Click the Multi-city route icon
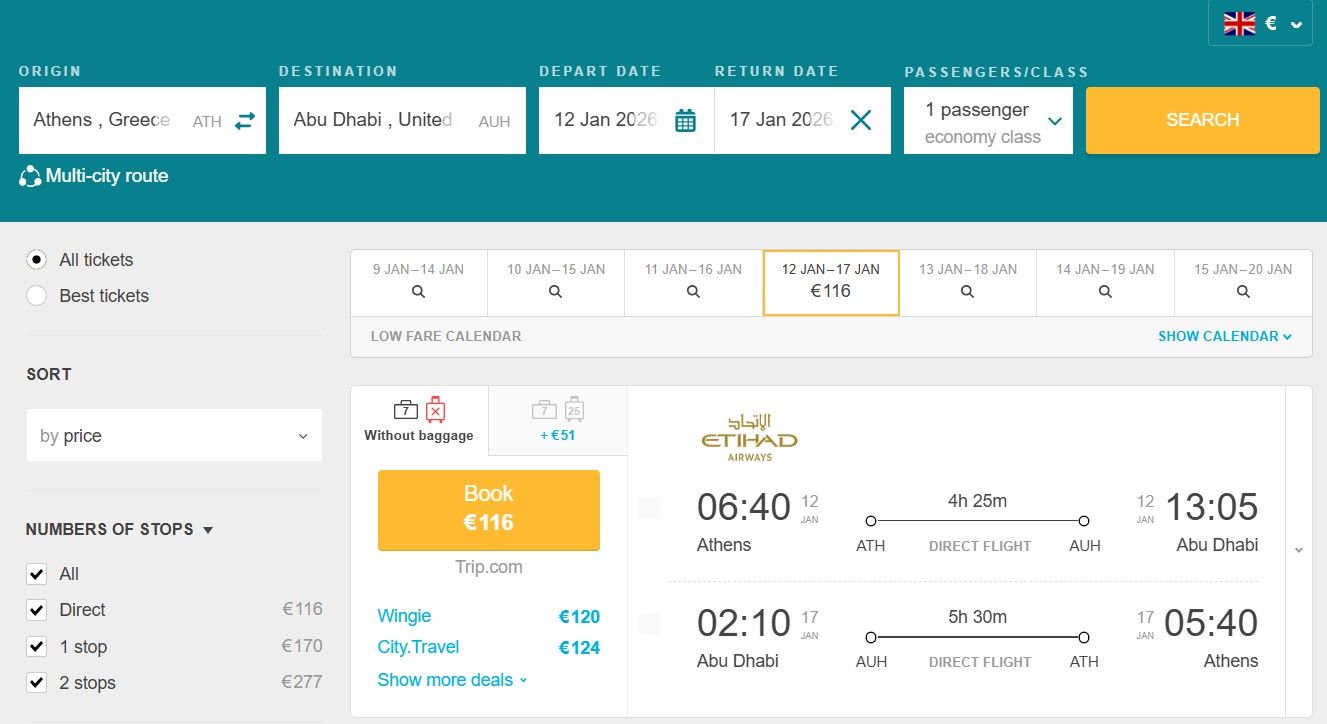 click(31, 175)
